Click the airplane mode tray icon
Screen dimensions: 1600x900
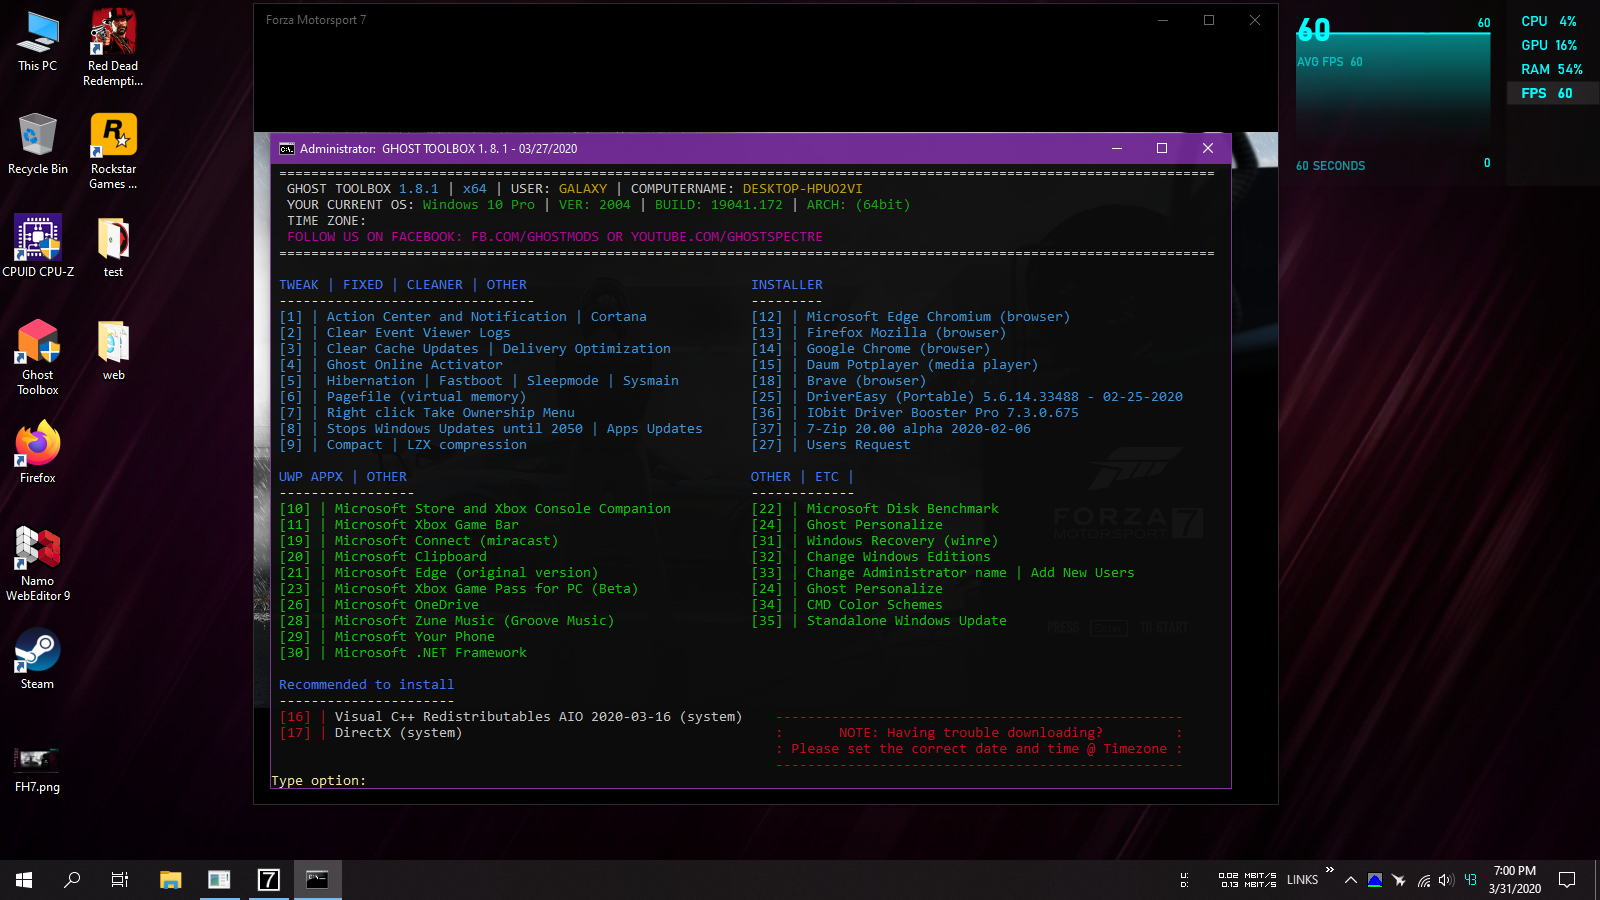(1399, 880)
